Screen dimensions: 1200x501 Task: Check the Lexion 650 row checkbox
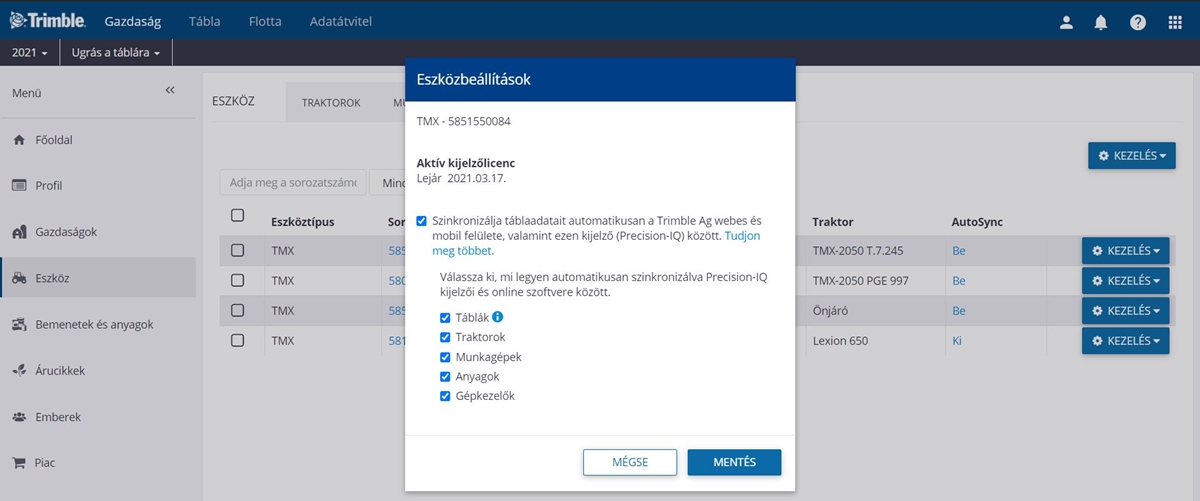(x=237, y=340)
